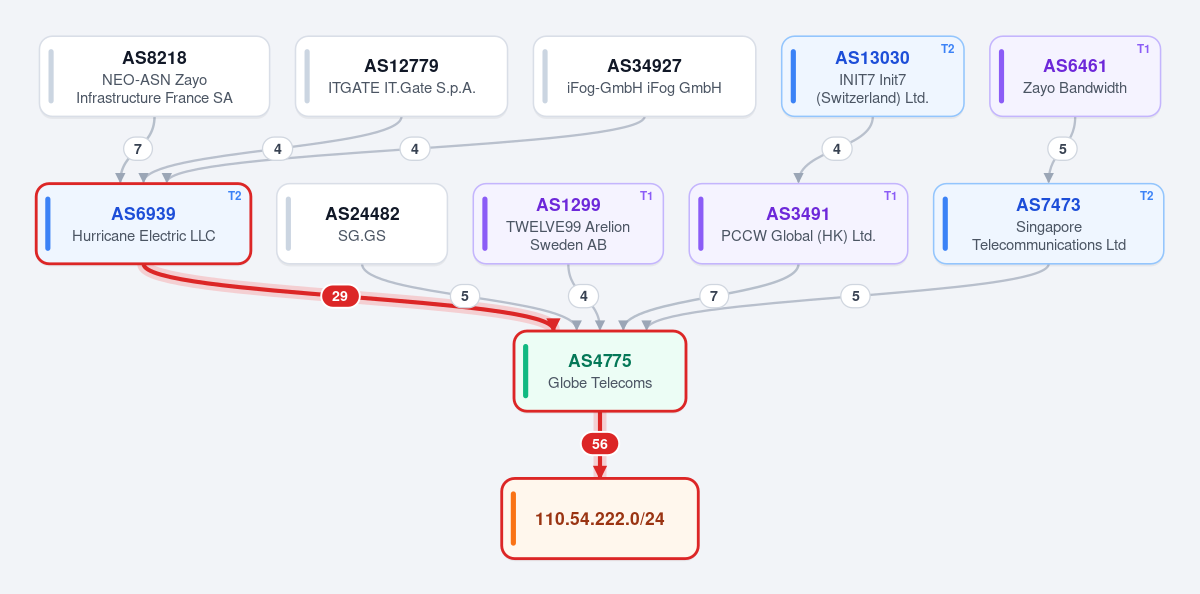This screenshot has height=594, width=1200.
Task: Select the AS6939 Hurricane Electric node
Action: [143, 224]
